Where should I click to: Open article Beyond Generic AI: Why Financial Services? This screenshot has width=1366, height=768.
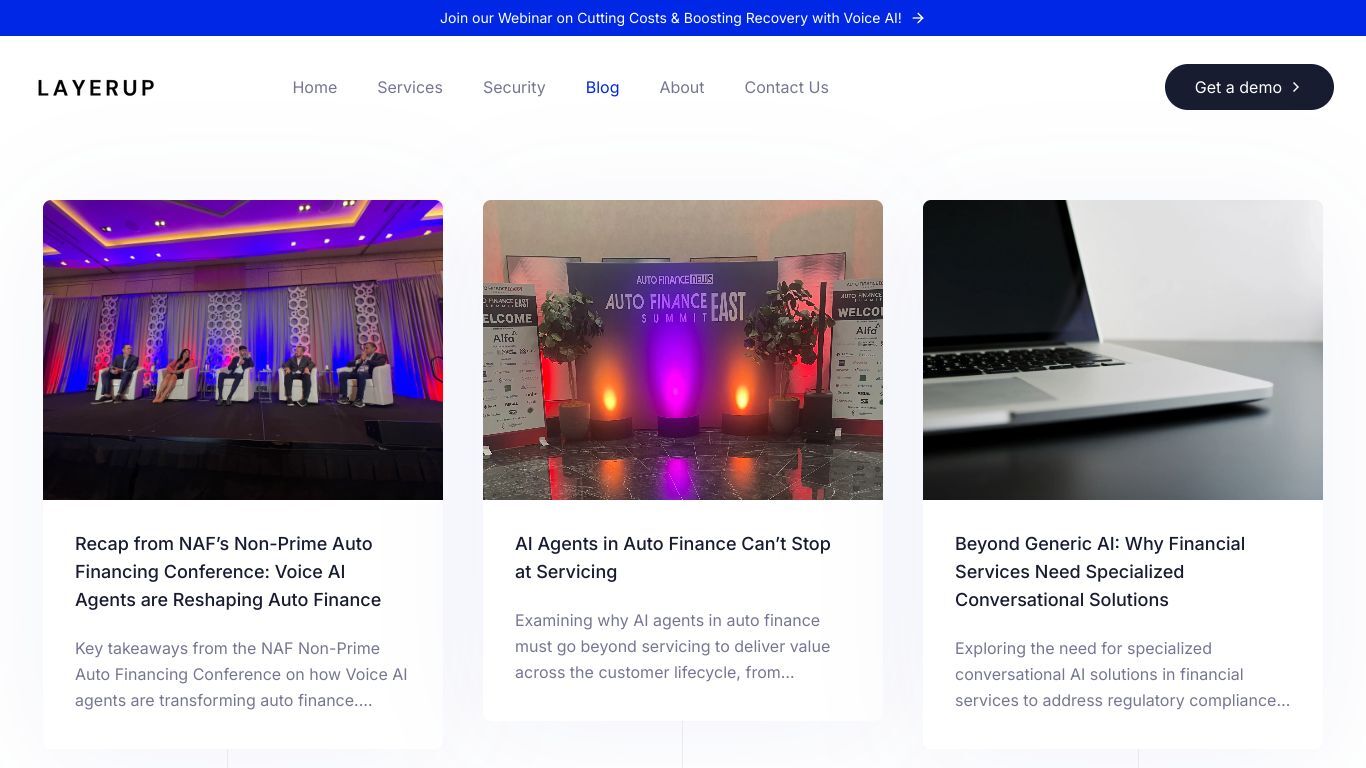(1100, 572)
